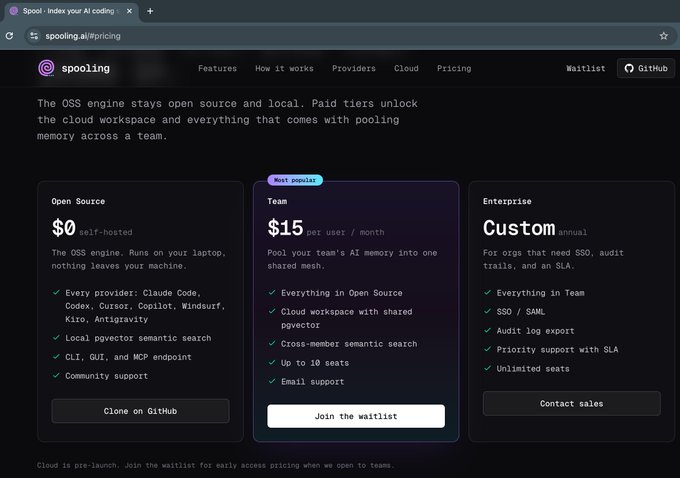This screenshot has width=680, height=478.
Task: Click the 'Community support' text
Action: point(107,376)
